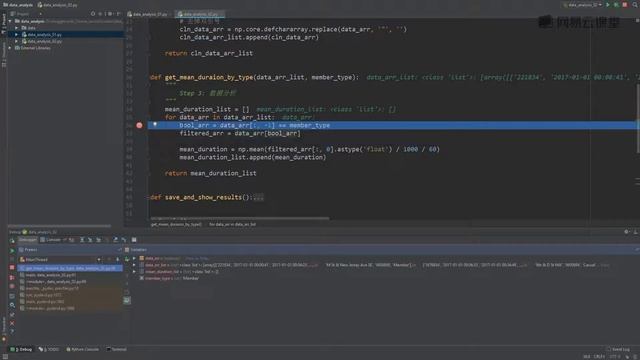This screenshot has height=360, width=640.
Task: Click the add new watch plus icon in Variables
Action: point(127,259)
